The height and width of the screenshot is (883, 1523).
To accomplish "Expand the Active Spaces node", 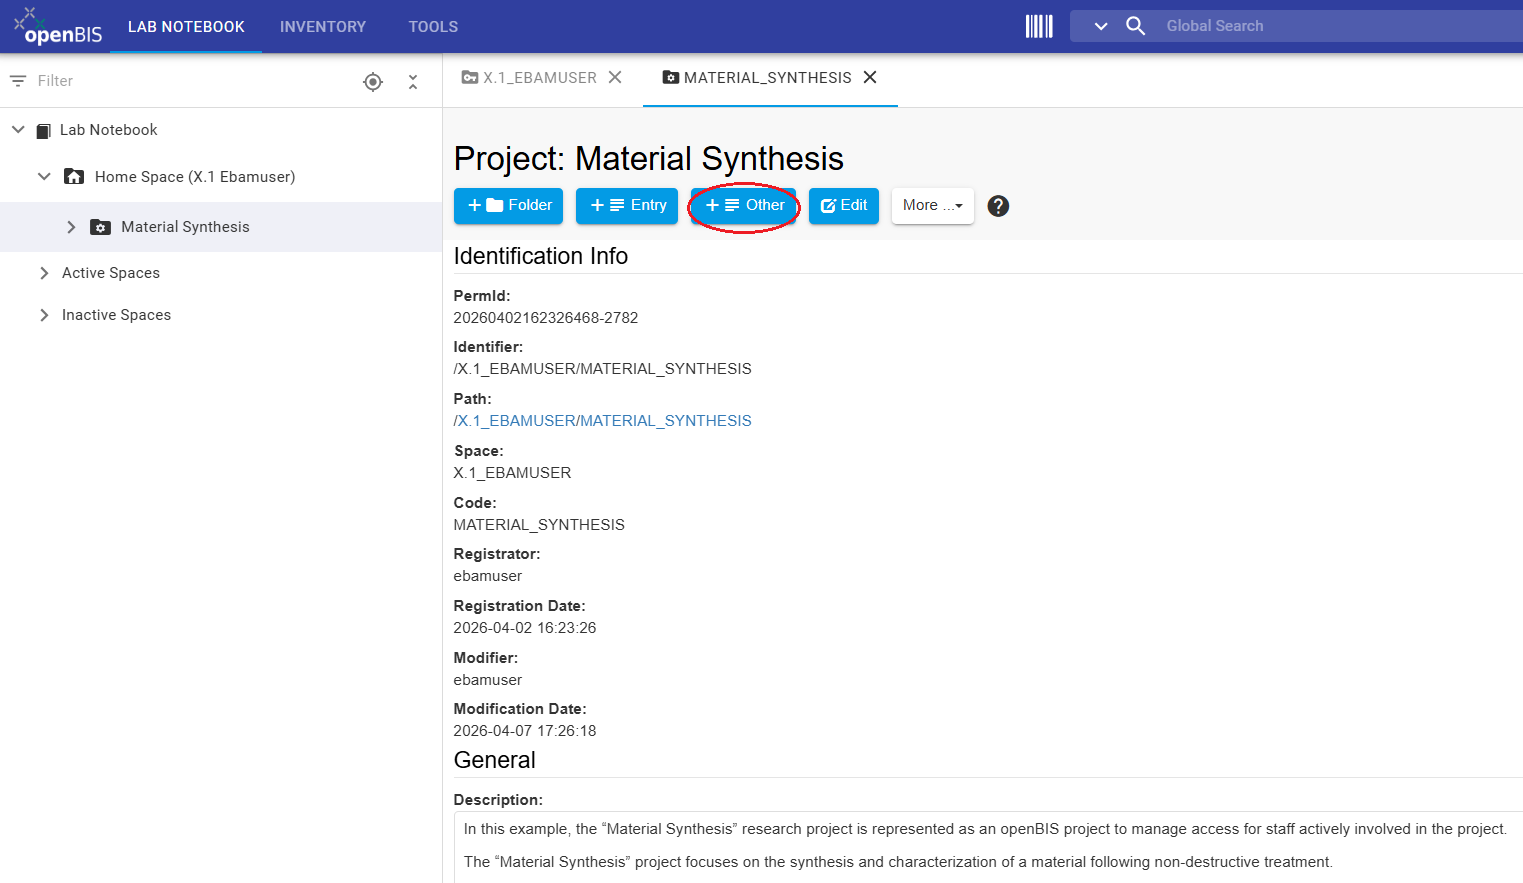I will pyautogui.click(x=44, y=273).
